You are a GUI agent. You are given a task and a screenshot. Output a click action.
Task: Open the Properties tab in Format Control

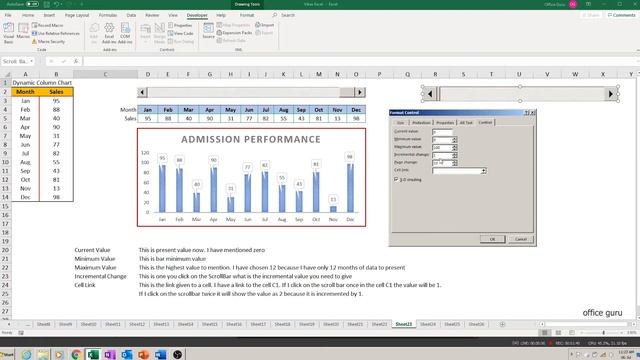(x=445, y=122)
